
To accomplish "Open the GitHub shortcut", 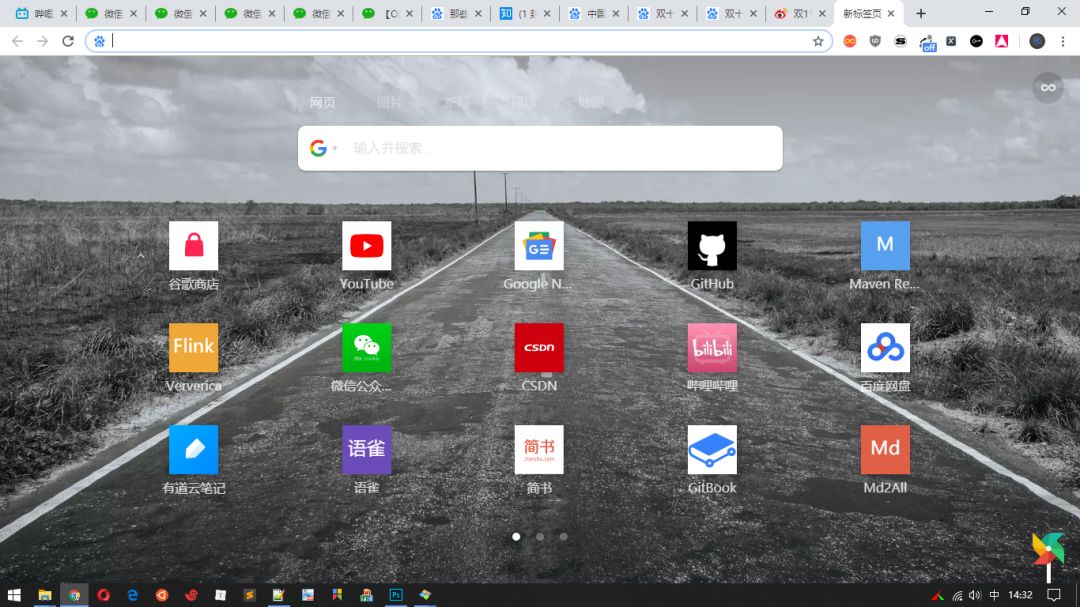I will 712,246.
